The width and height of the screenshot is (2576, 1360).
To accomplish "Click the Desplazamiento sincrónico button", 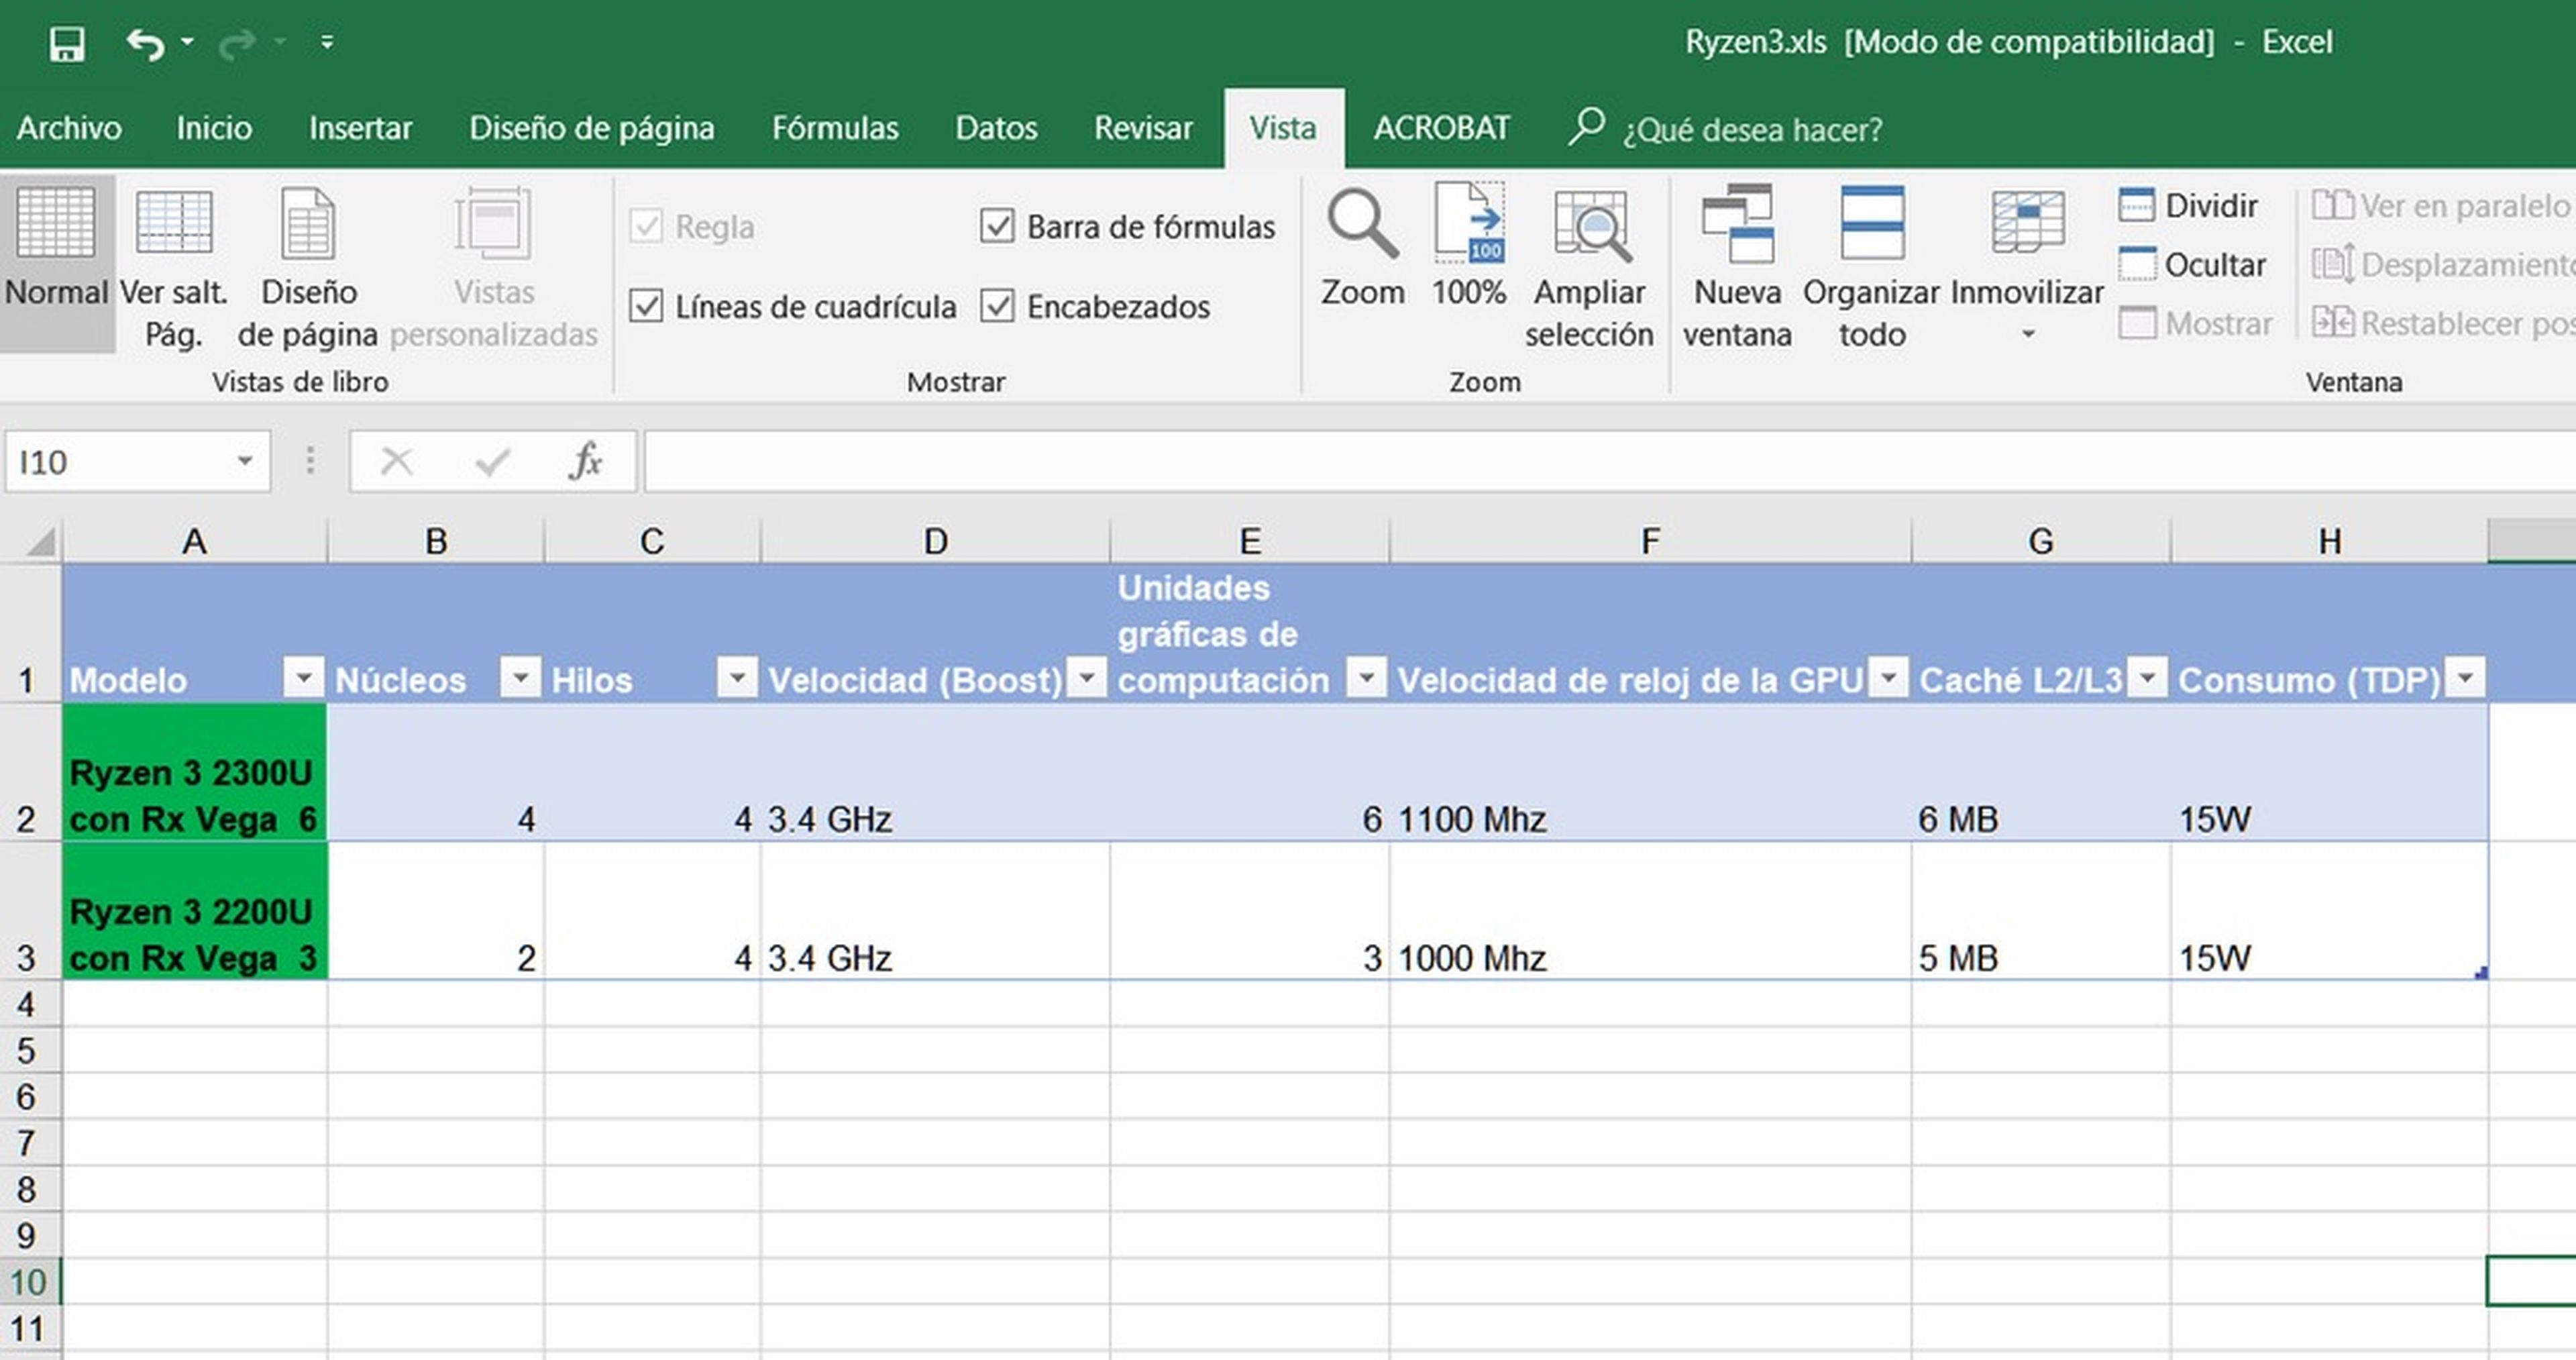I will click(x=2443, y=265).
